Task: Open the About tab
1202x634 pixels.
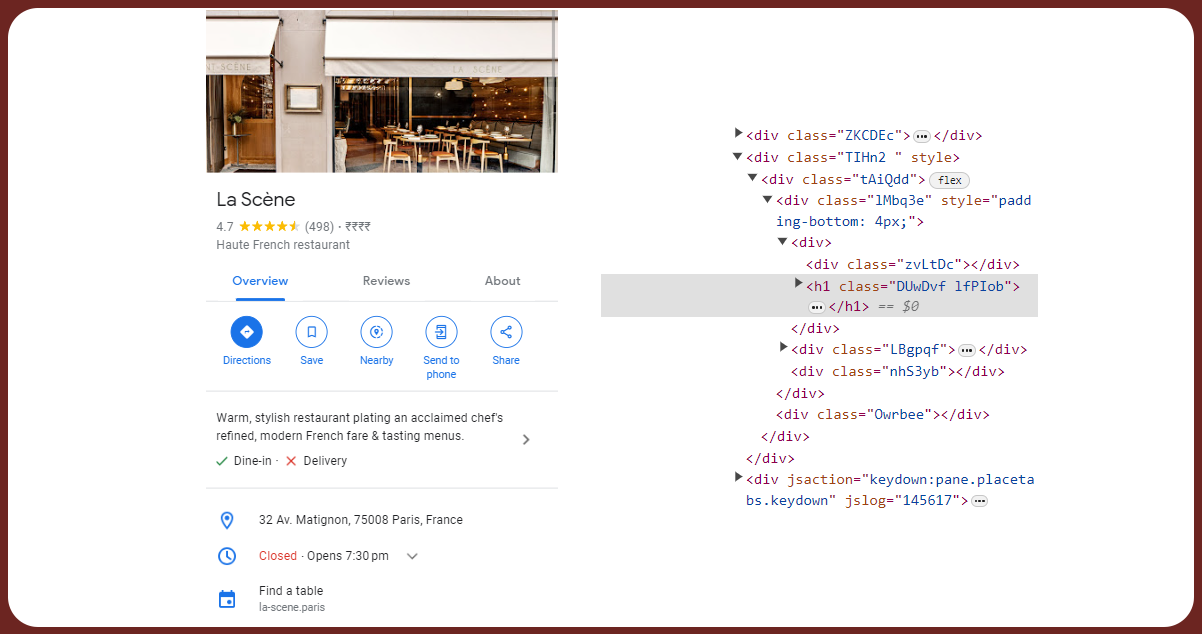Action: [x=502, y=281]
